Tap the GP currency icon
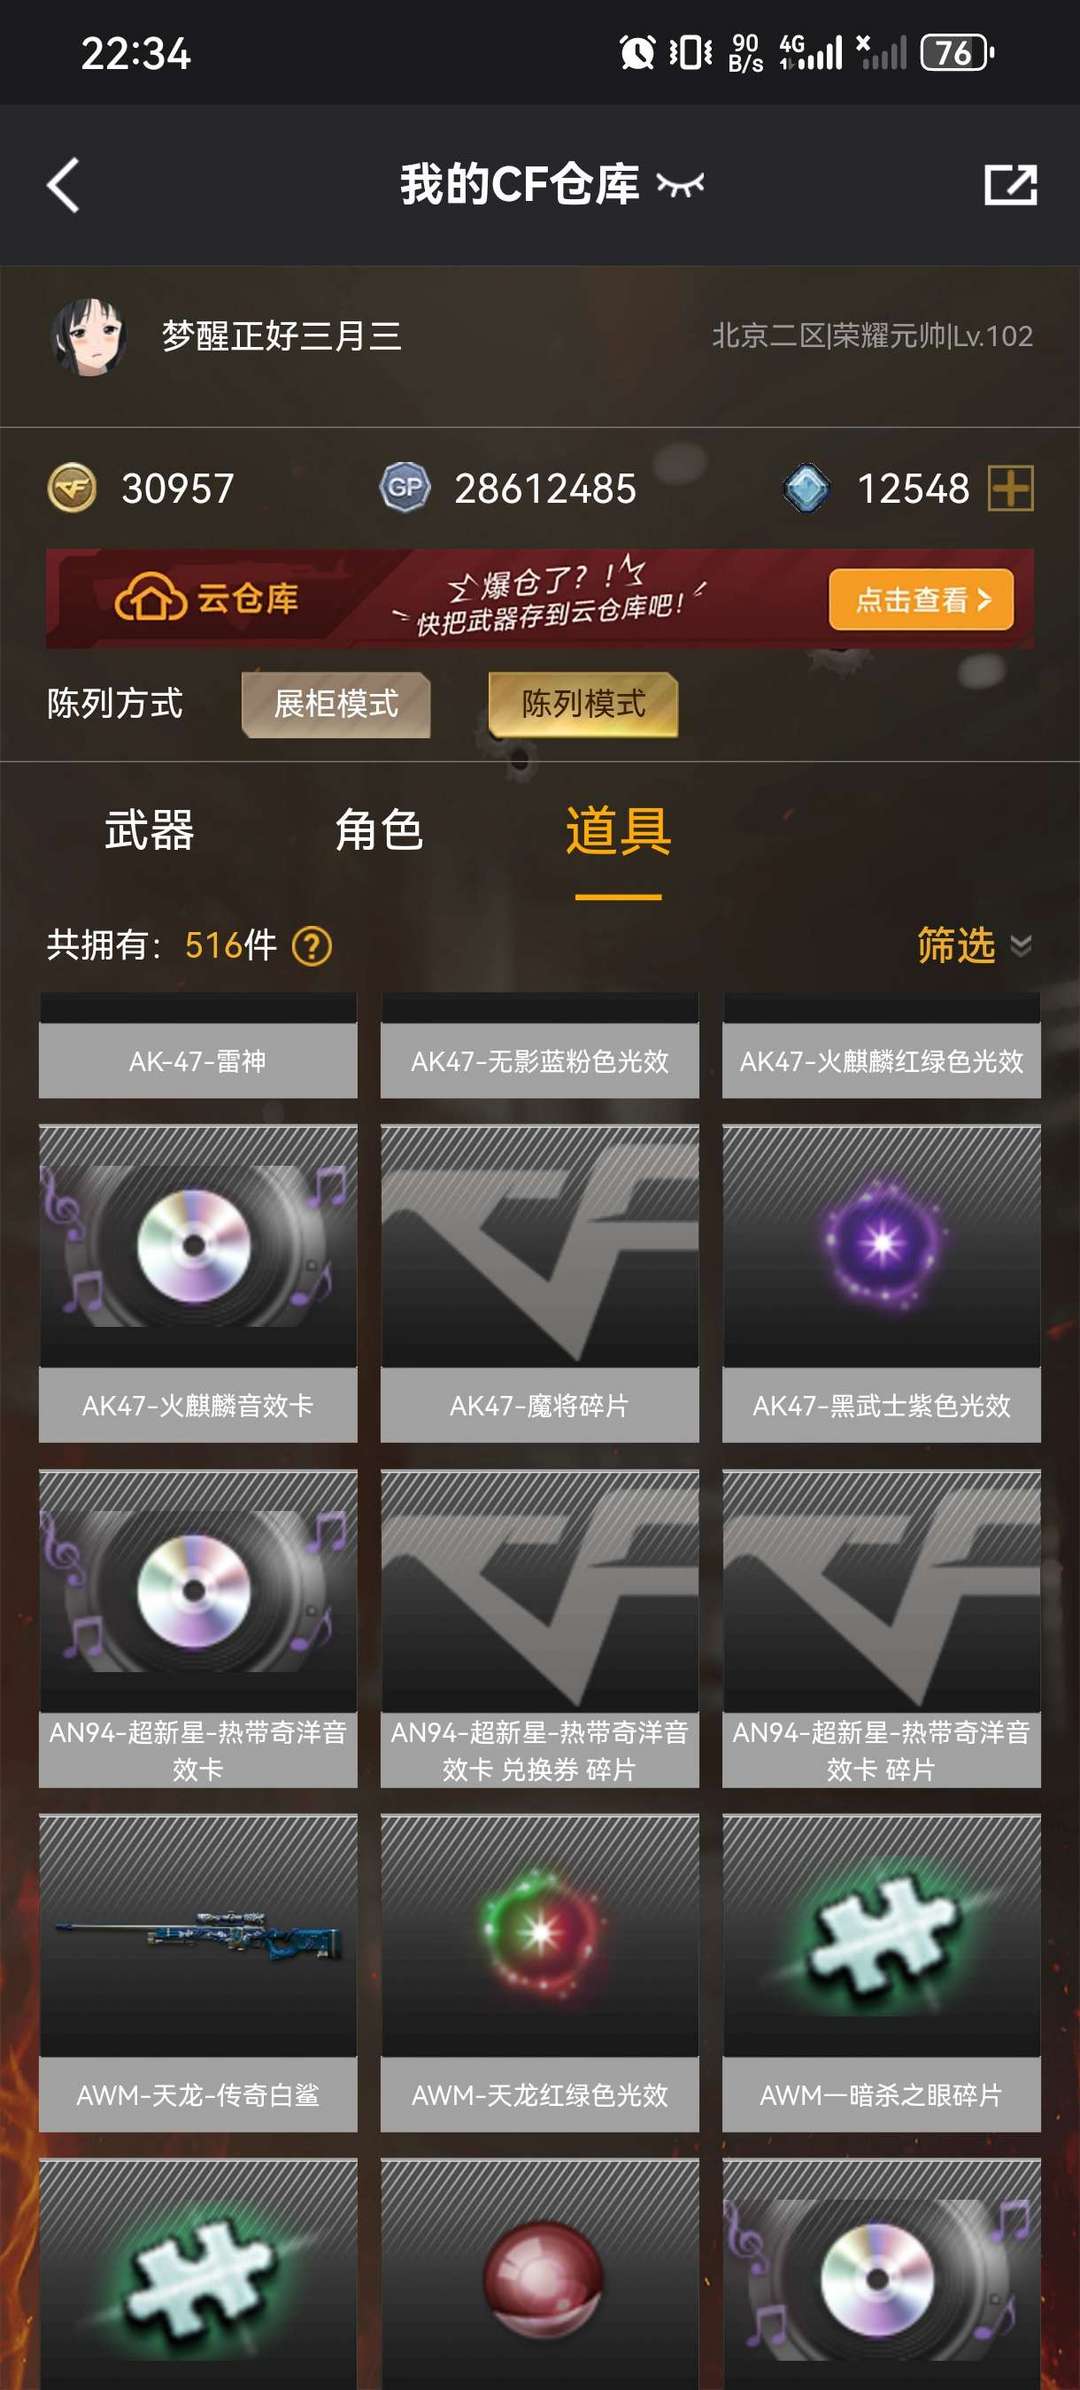The width and height of the screenshot is (1080, 2390). (405, 487)
